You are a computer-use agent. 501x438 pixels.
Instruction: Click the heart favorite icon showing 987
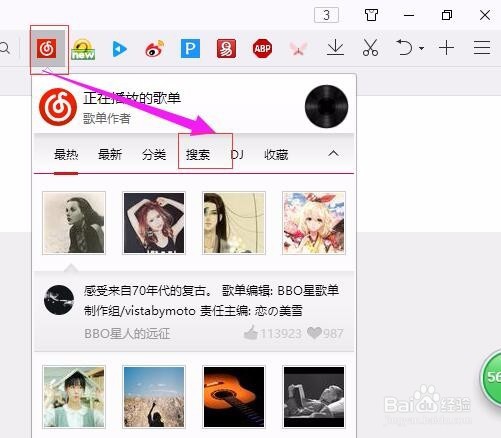314,333
